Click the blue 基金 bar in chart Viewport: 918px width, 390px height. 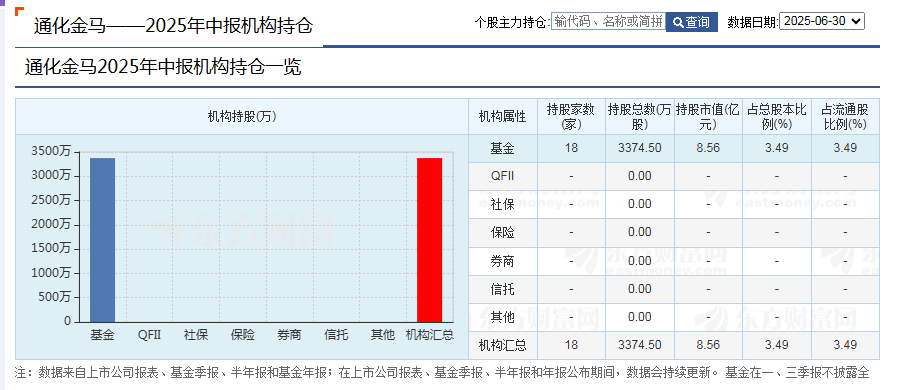coord(102,240)
